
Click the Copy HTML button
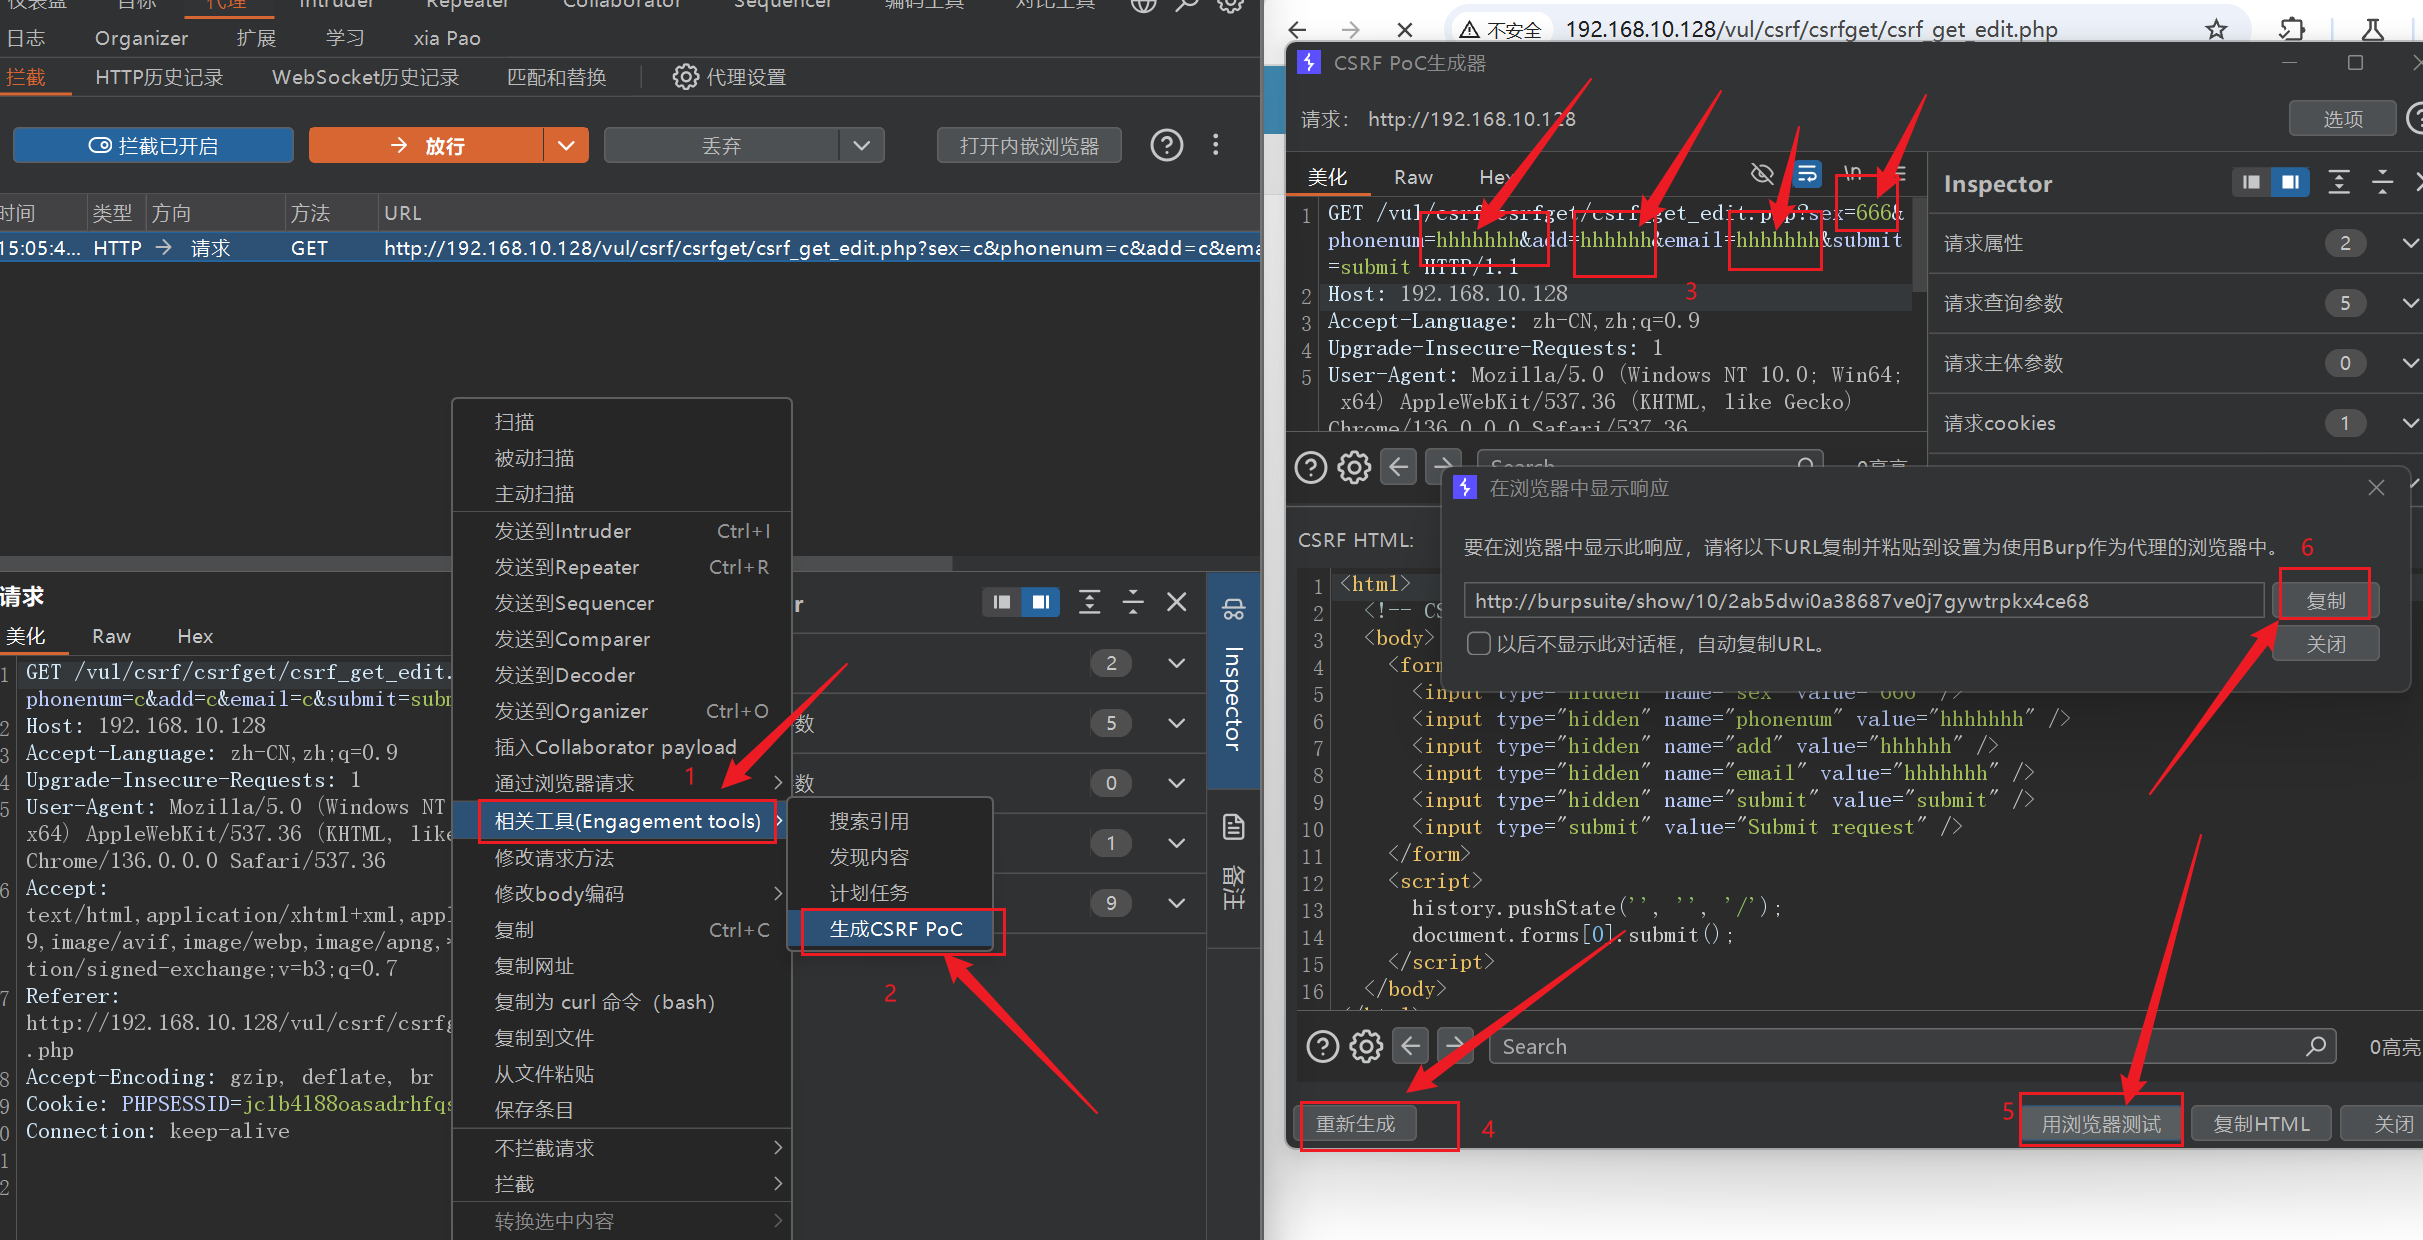point(2261,1124)
